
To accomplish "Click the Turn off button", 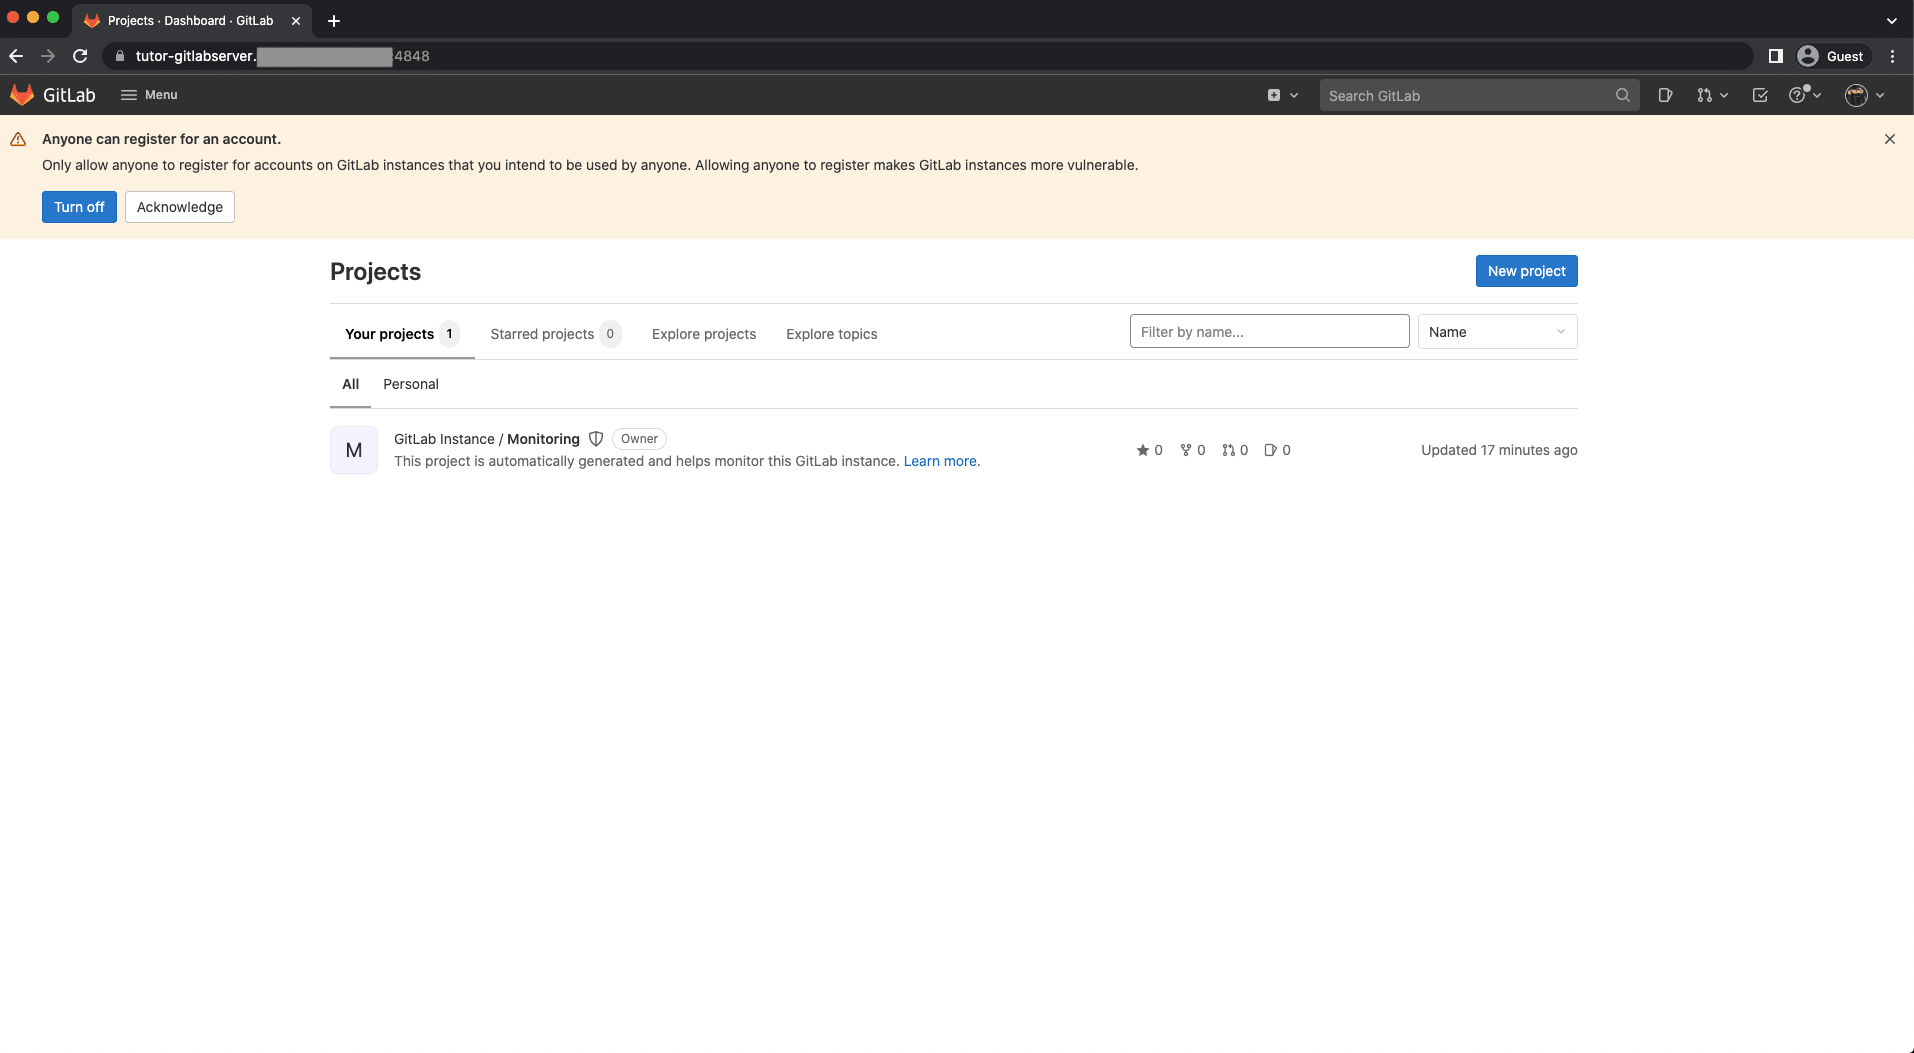I will [79, 207].
